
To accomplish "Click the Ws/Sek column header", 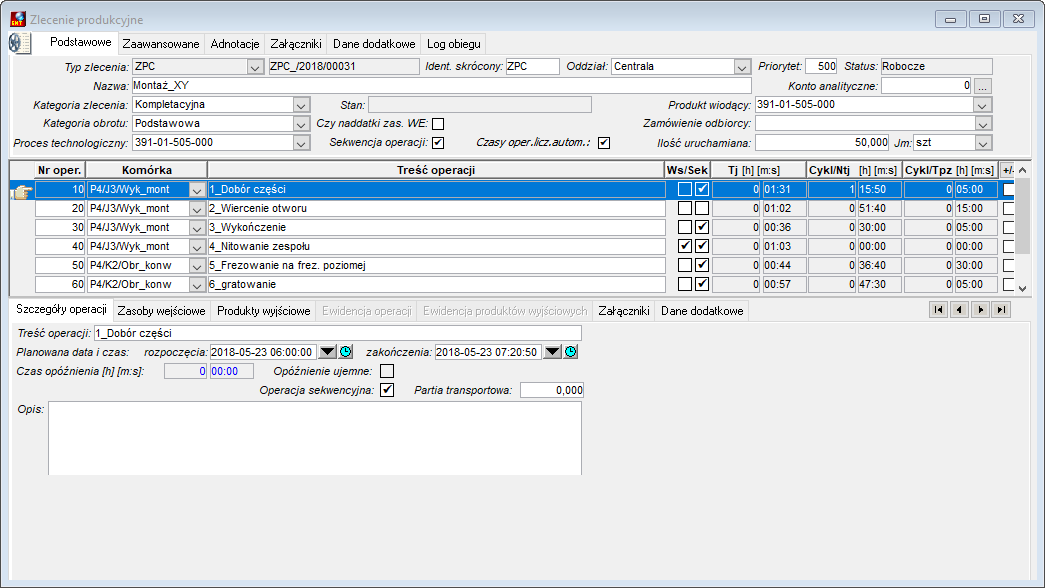I will tap(687, 170).
